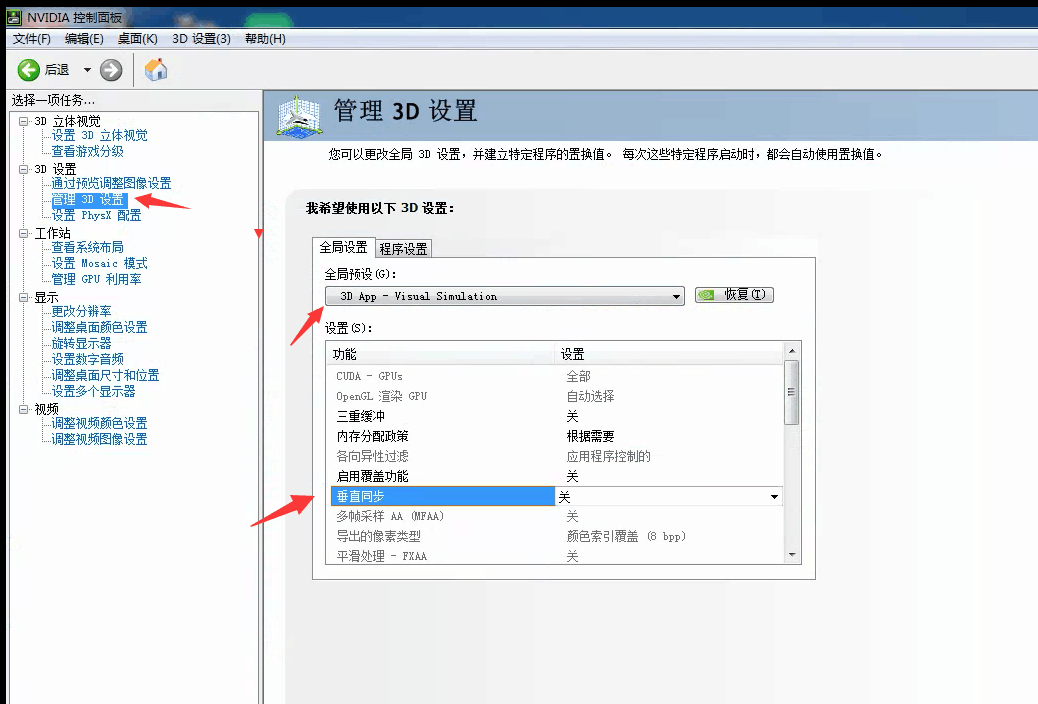This screenshot has width=1038, height=704.
Task: Open the 帮助(H) menu
Action: point(265,38)
